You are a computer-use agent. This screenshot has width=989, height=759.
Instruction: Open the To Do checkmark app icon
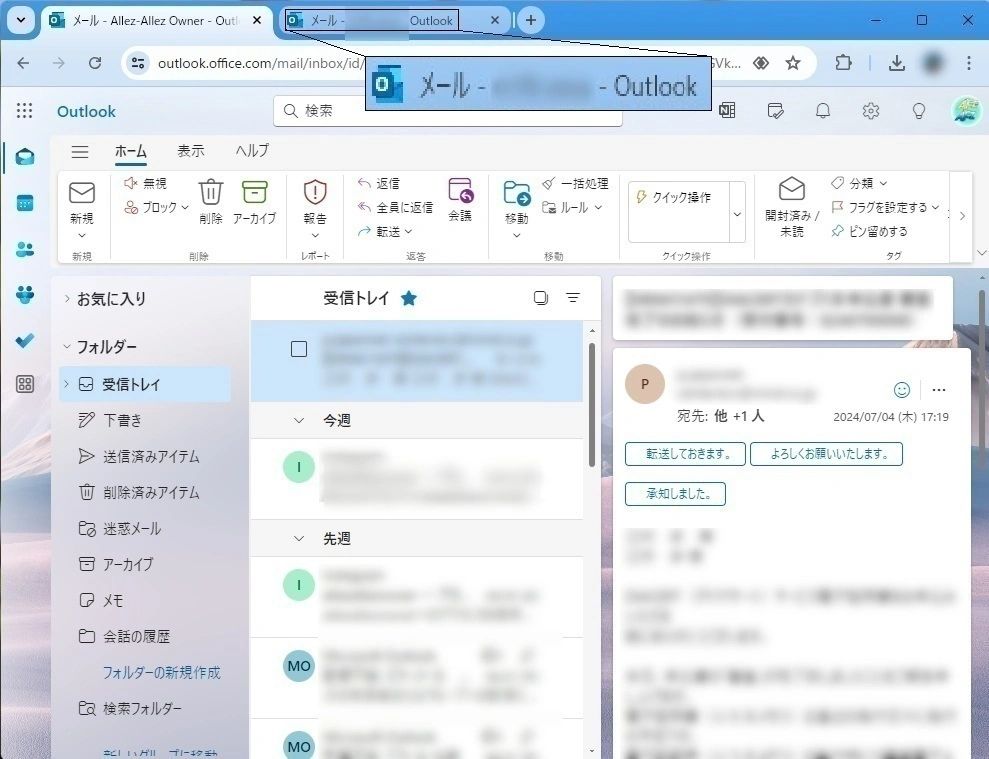(x=25, y=341)
